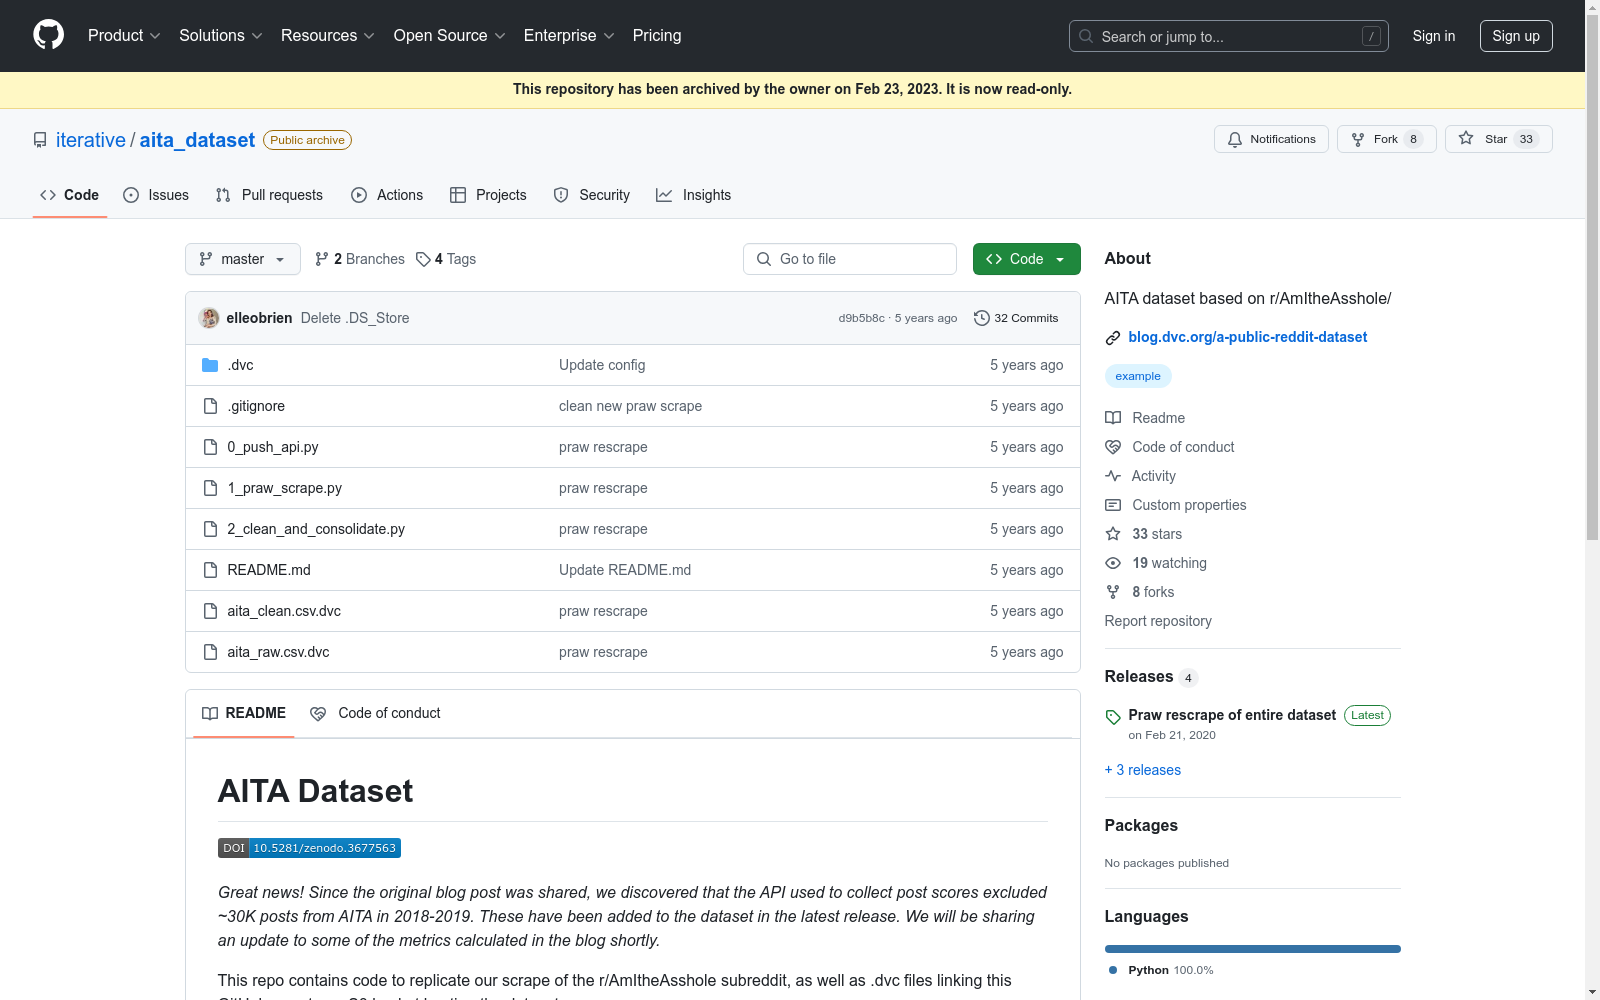Open the iterative owner link

coord(91,140)
